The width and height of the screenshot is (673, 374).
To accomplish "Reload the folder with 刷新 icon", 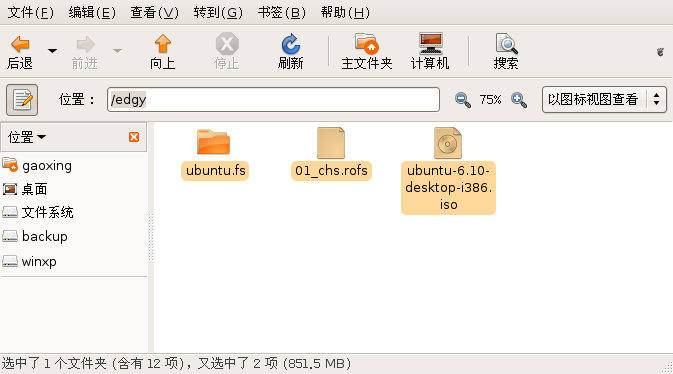I will click(291, 44).
